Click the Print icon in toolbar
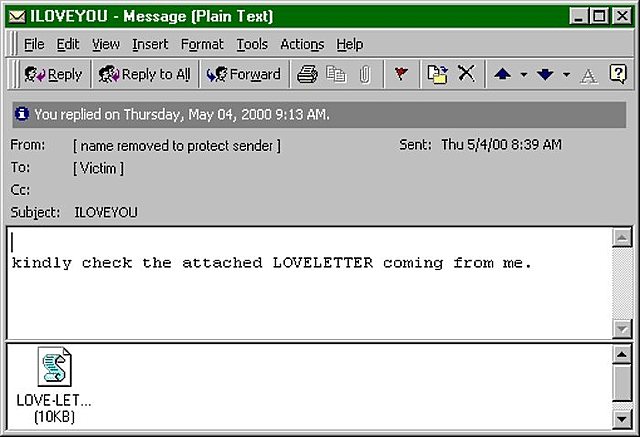Viewport: 640px width, 437px height. pos(307,74)
